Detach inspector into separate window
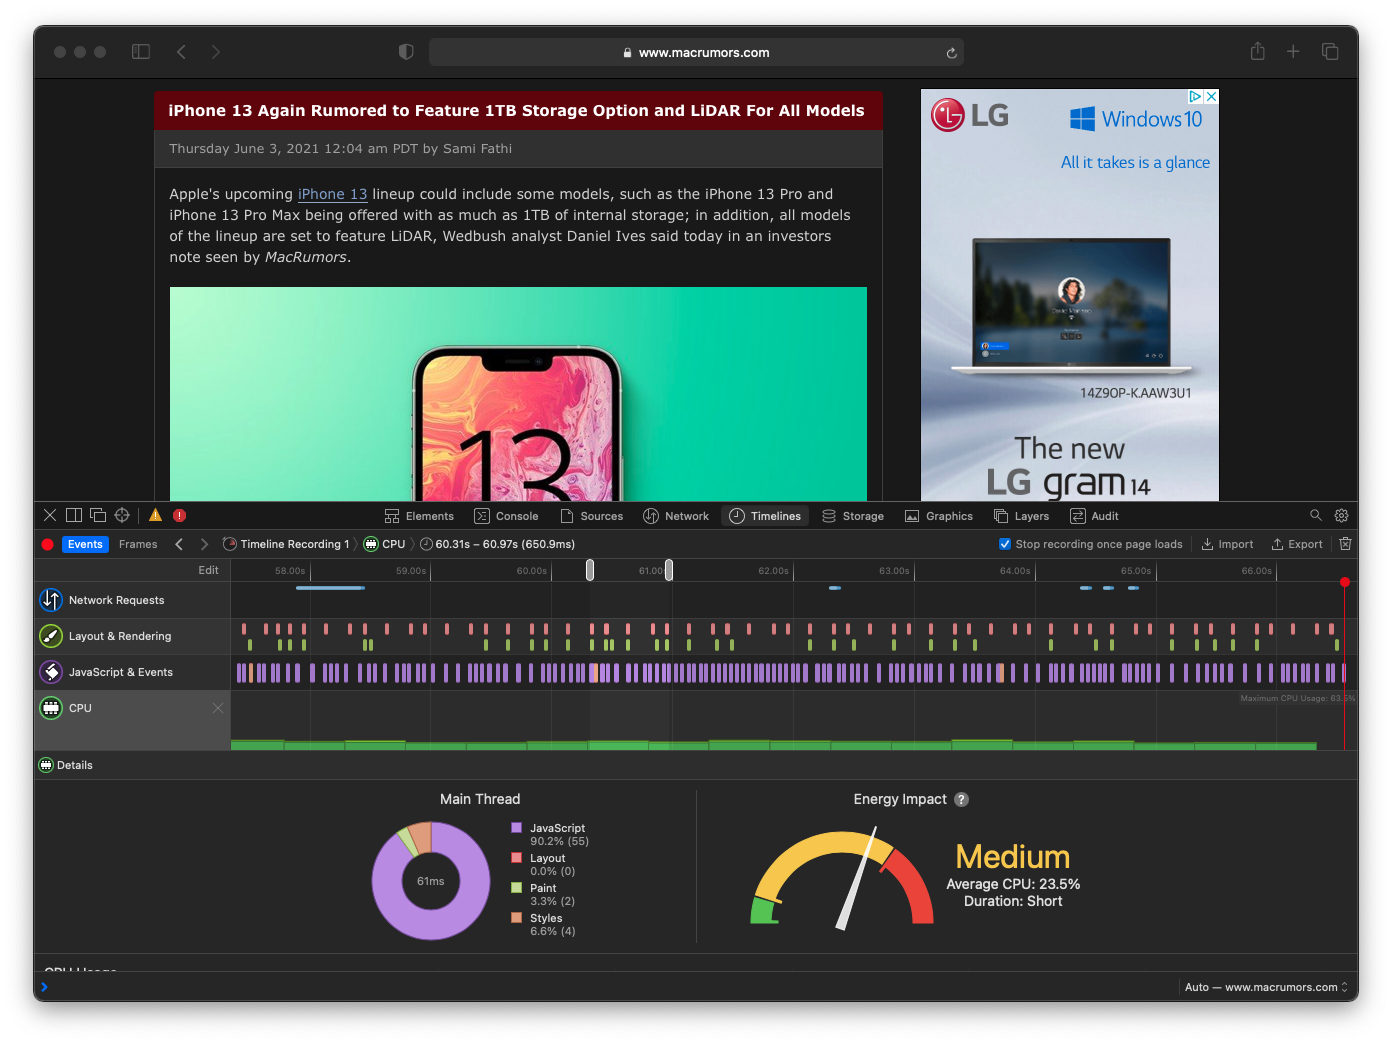Screen dimensions: 1392x1043 (98, 515)
